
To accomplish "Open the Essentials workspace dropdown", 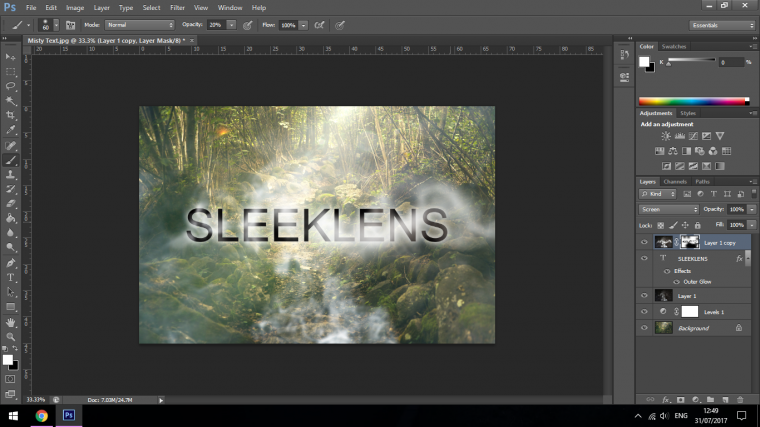I will (722, 25).
